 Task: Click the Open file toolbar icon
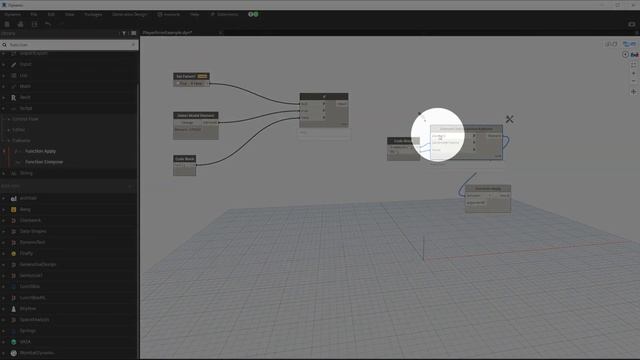pos(20,24)
